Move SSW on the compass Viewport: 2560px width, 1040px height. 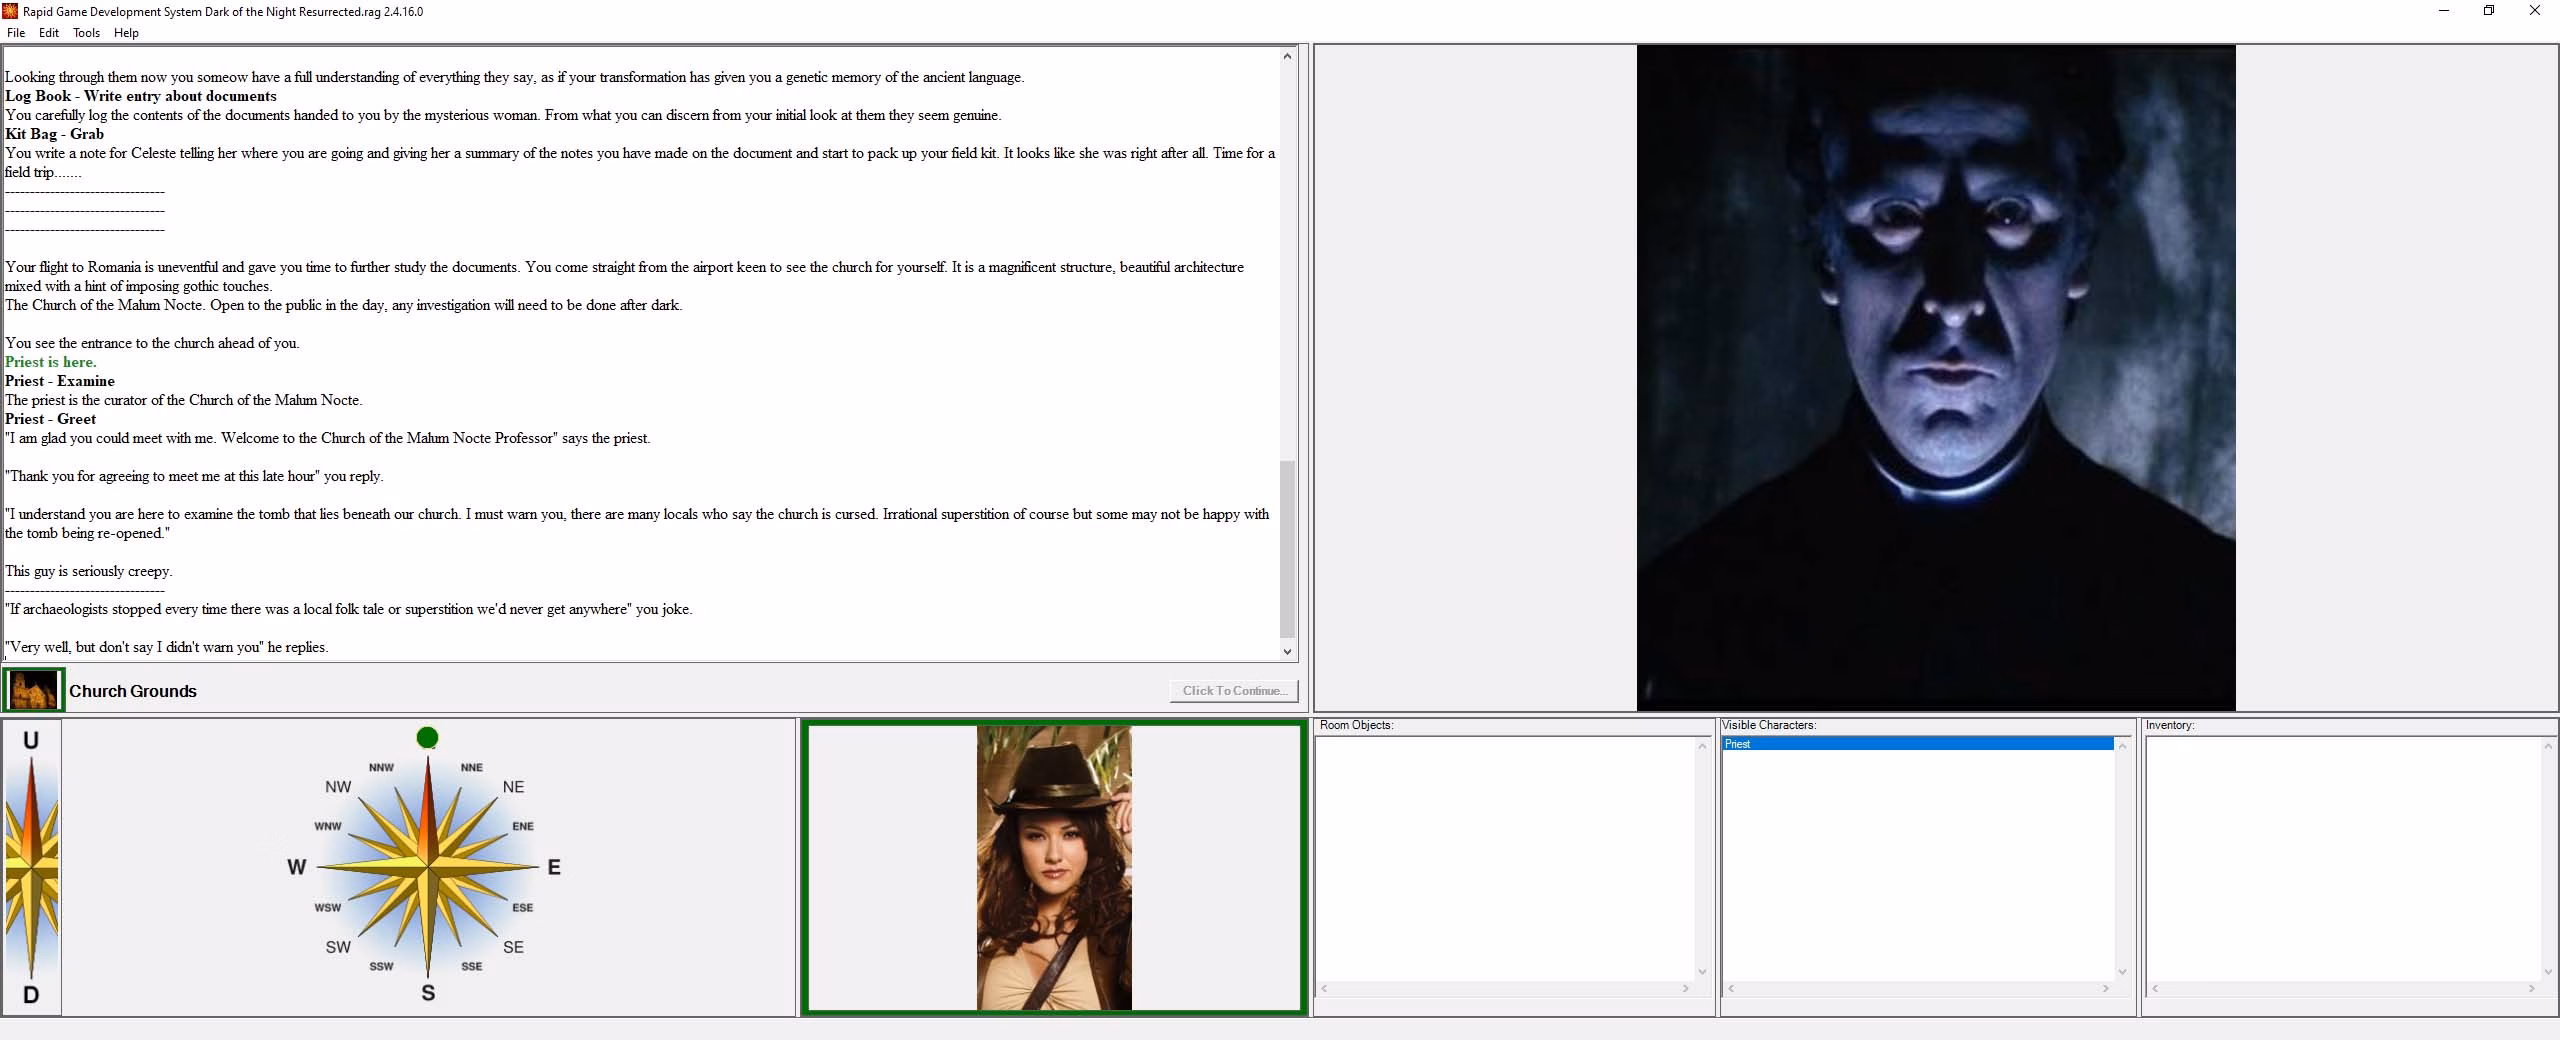point(381,966)
